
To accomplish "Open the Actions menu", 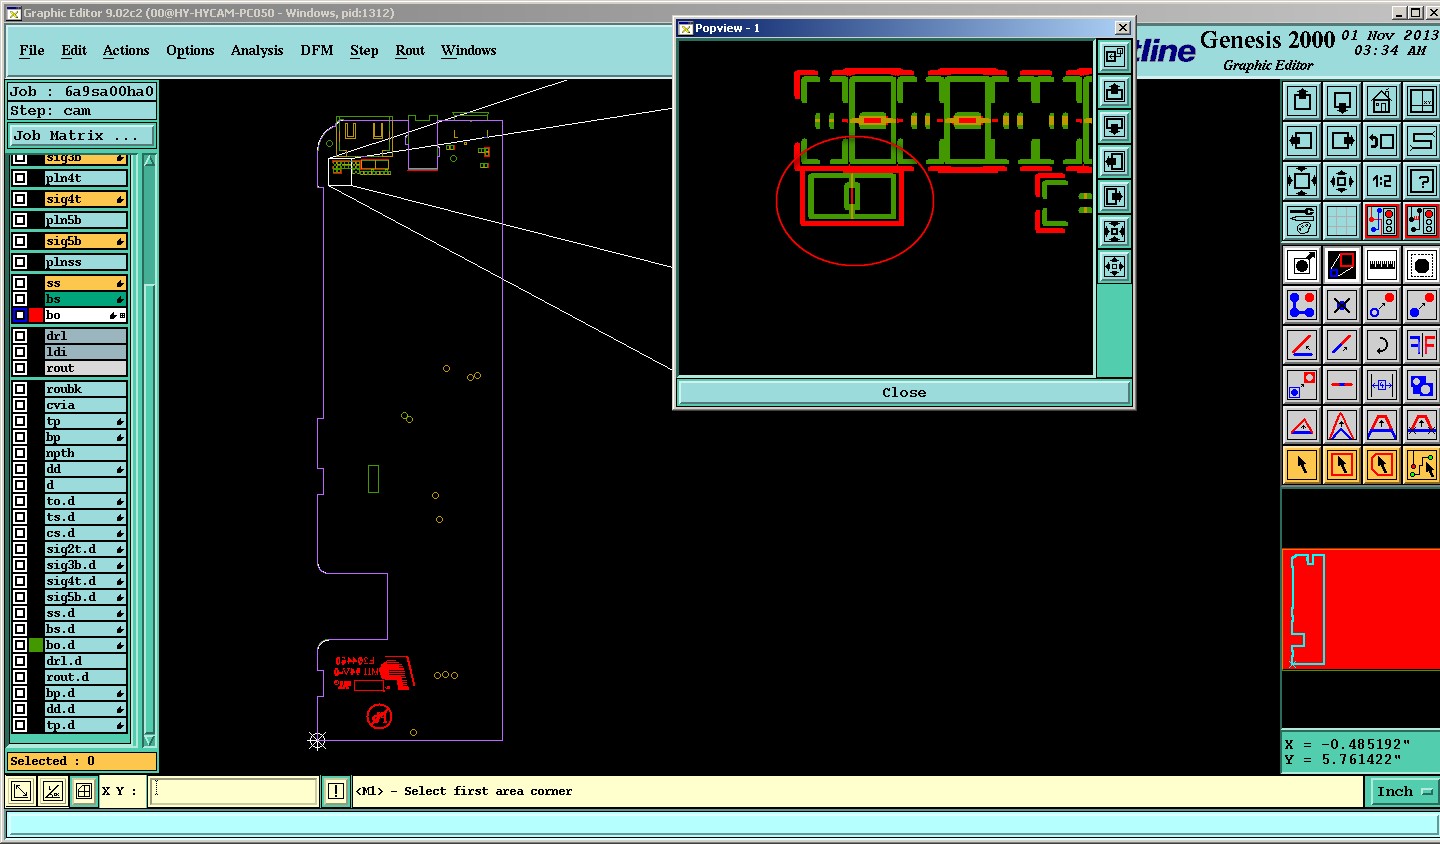I will point(126,50).
